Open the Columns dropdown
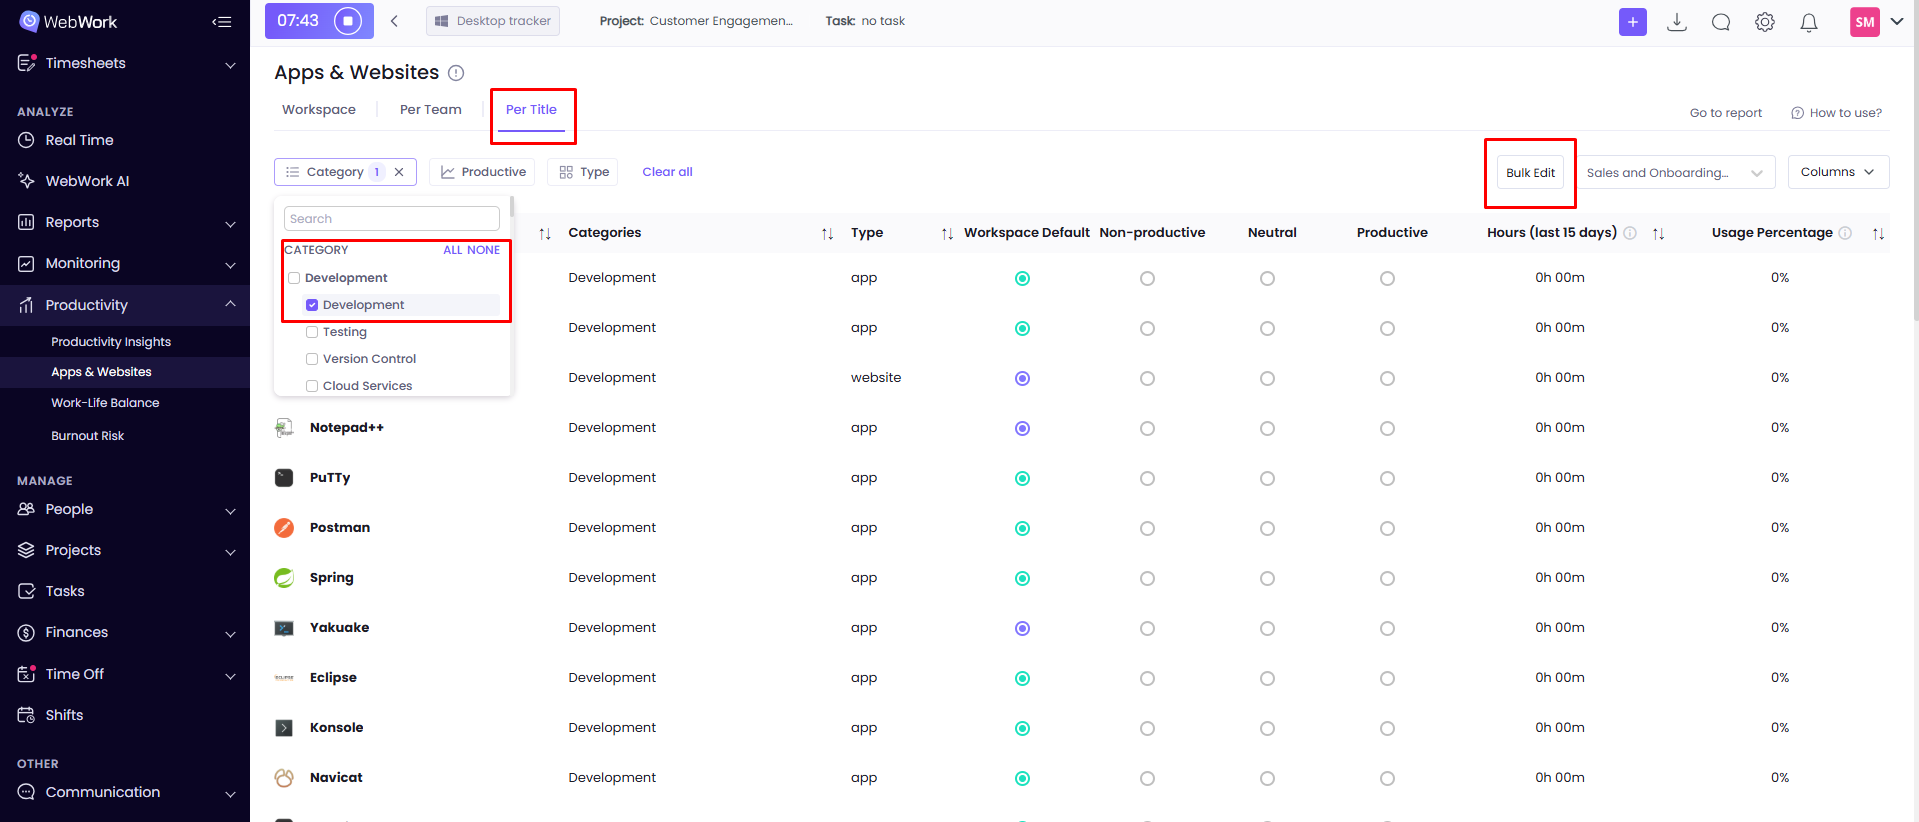The image size is (1919, 822). pyautogui.click(x=1837, y=172)
